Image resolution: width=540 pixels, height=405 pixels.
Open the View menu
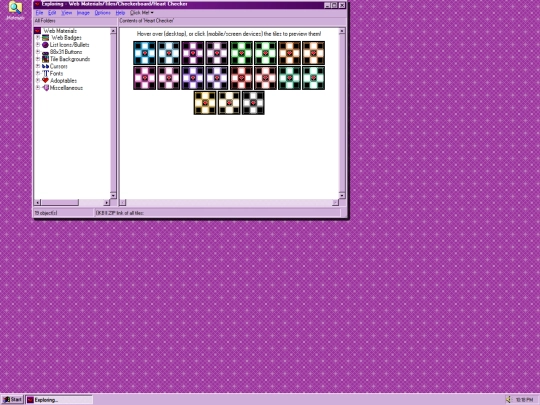67,13
